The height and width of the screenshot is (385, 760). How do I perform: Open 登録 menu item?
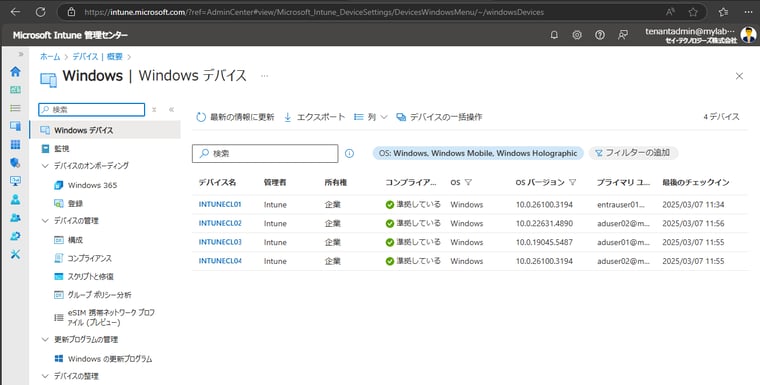pyautogui.click(x=75, y=204)
